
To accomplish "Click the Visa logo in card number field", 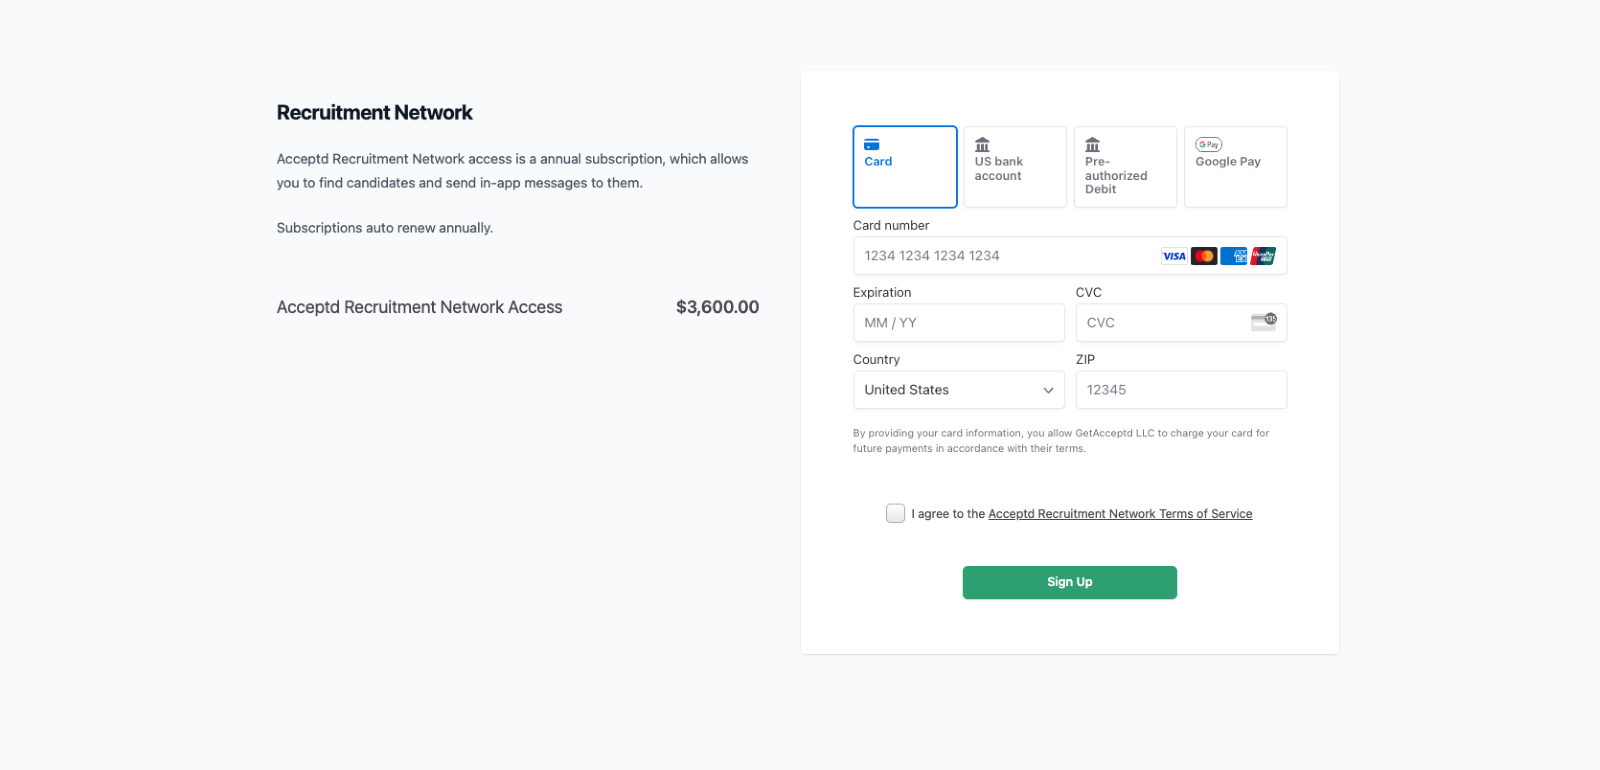I will coord(1174,256).
